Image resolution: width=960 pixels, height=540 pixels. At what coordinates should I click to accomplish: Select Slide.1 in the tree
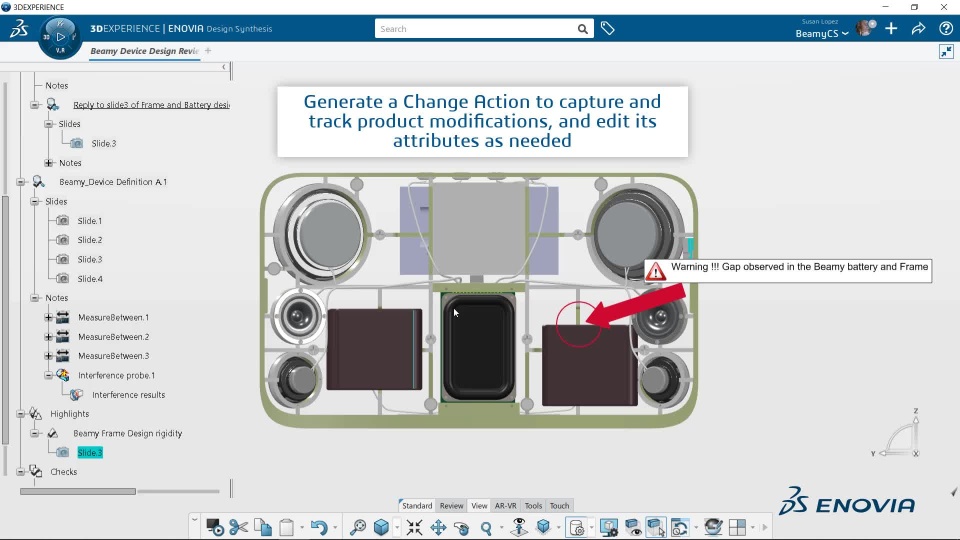[90, 220]
